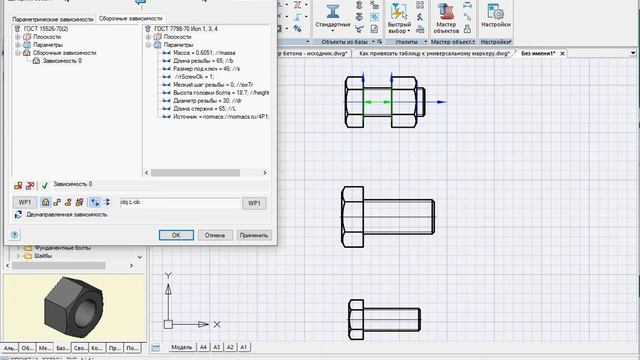Click the right WP1 button
Viewport: 640px width, 360px height.
pos(254,203)
